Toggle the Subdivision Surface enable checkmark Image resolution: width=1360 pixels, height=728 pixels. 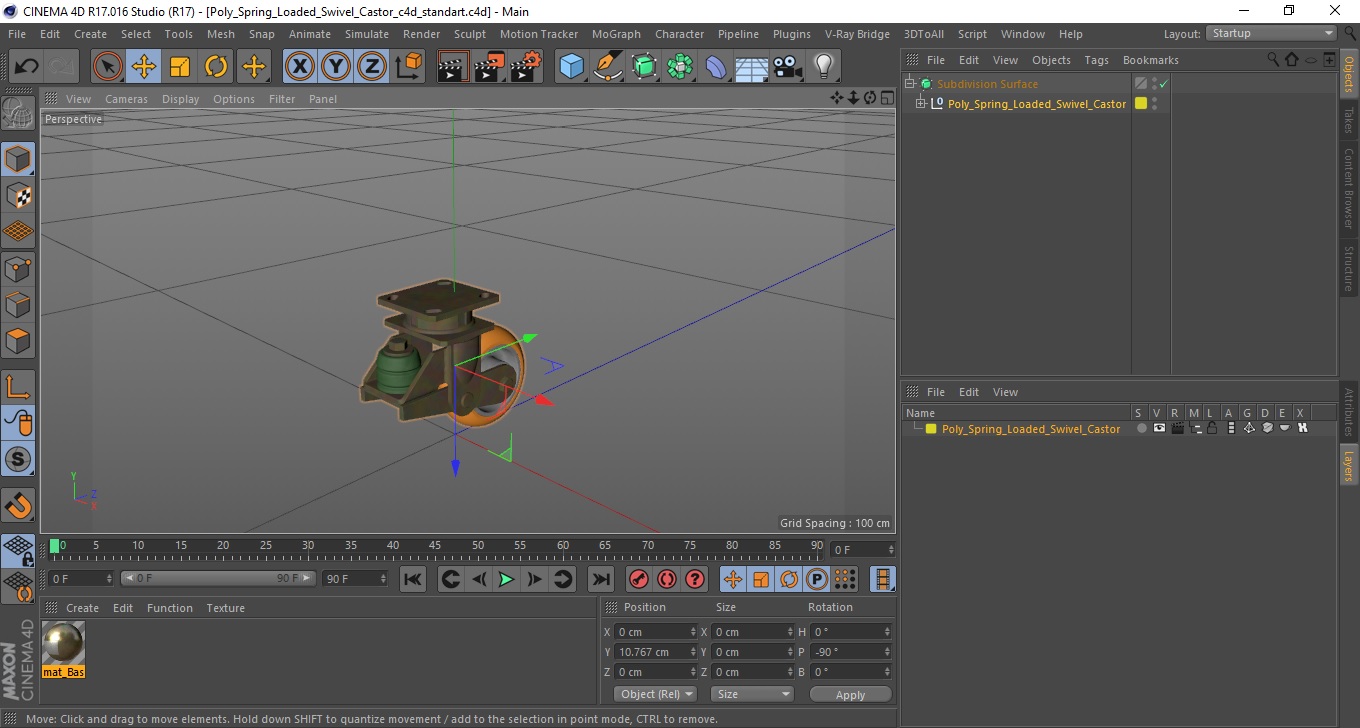tap(1164, 84)
